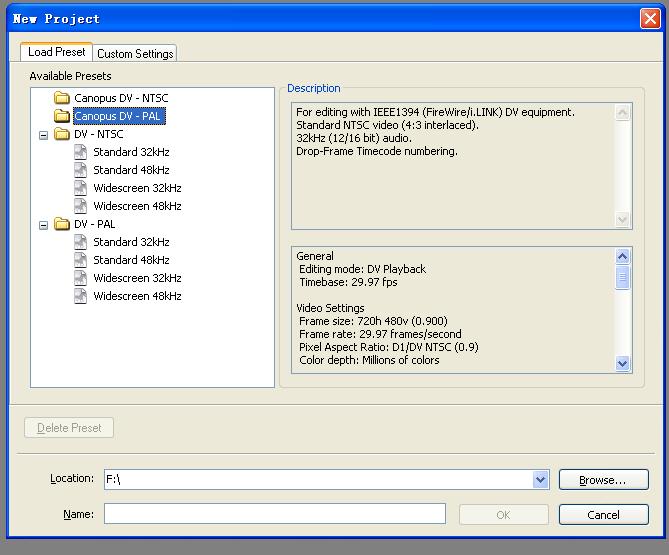
Task: Click preset icon of PAL Widescreen 48kHz
Action: 80,296
